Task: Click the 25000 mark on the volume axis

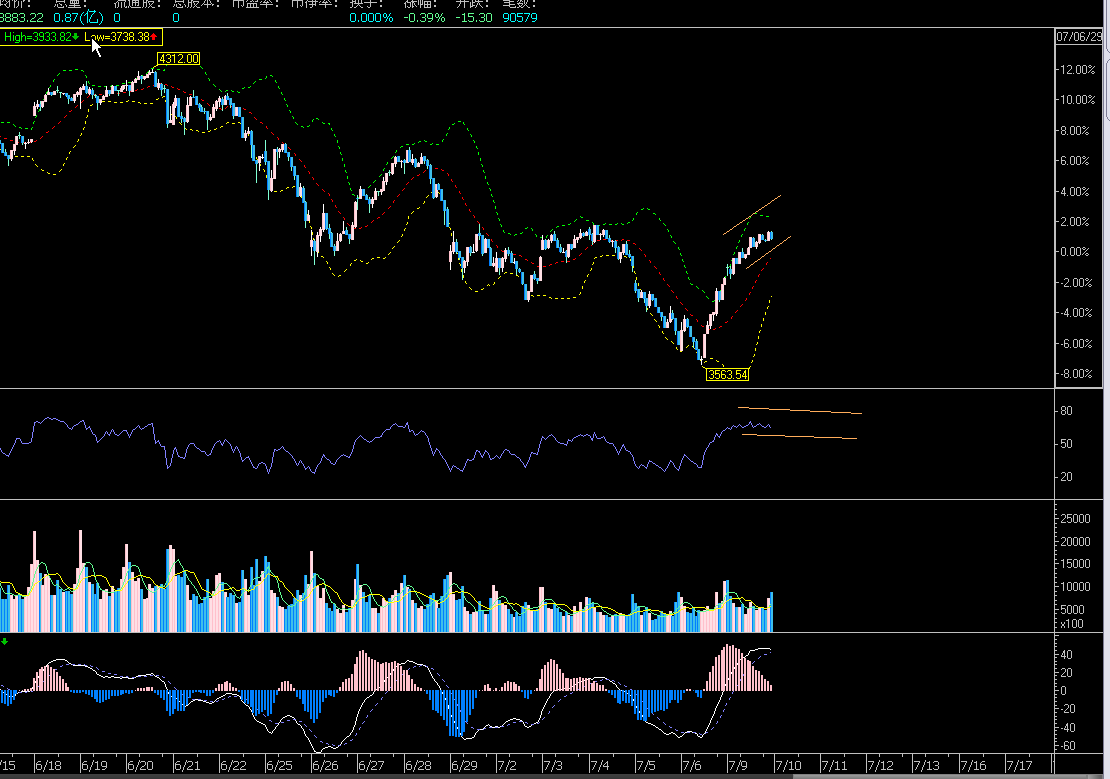Action: (1075, 518)
